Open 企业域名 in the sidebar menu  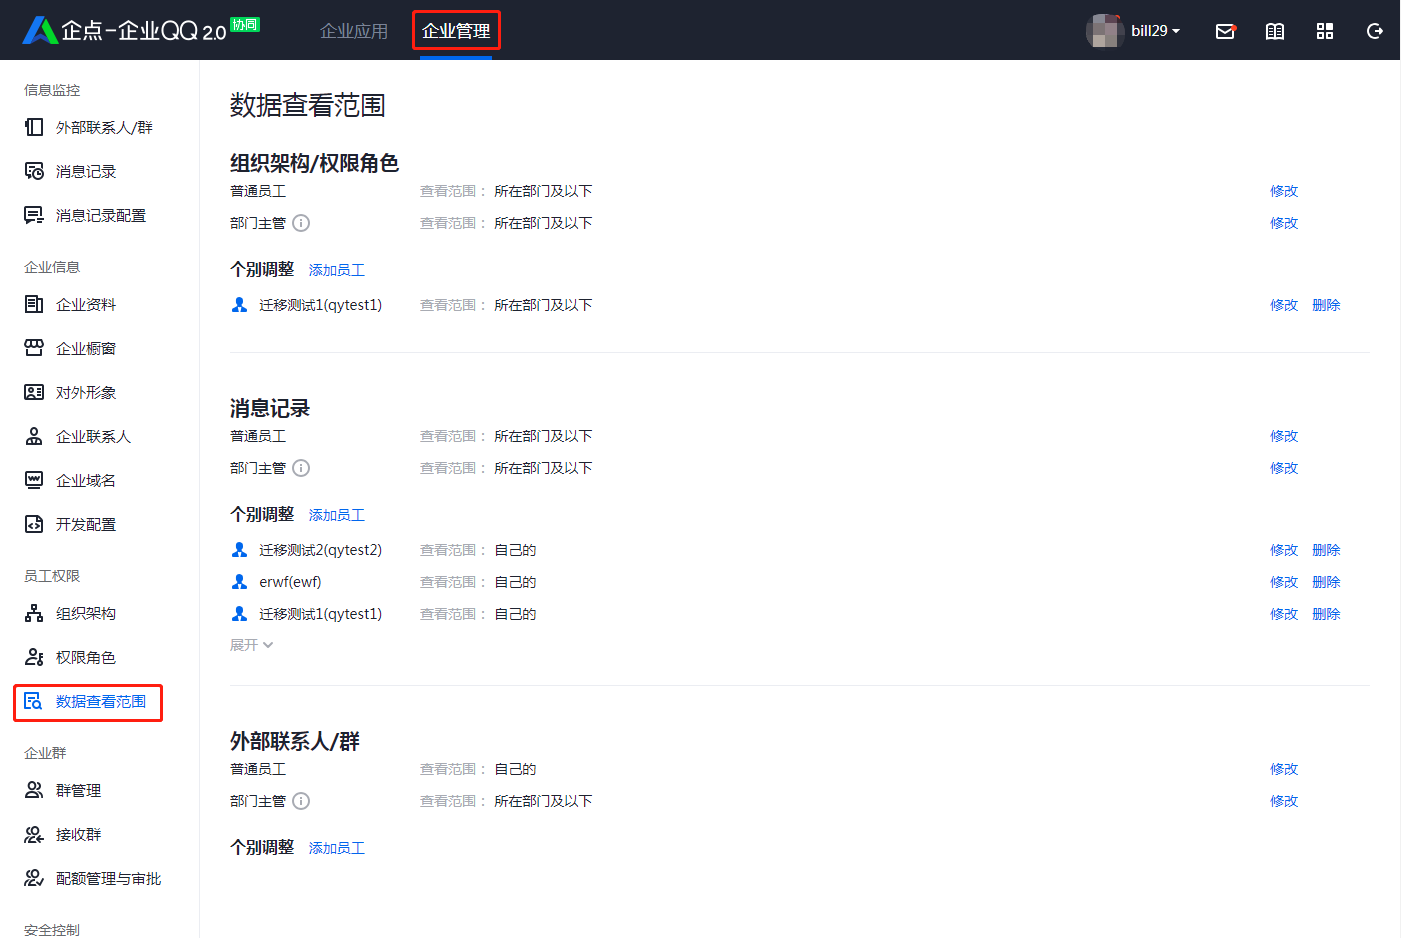coord(86,480)
